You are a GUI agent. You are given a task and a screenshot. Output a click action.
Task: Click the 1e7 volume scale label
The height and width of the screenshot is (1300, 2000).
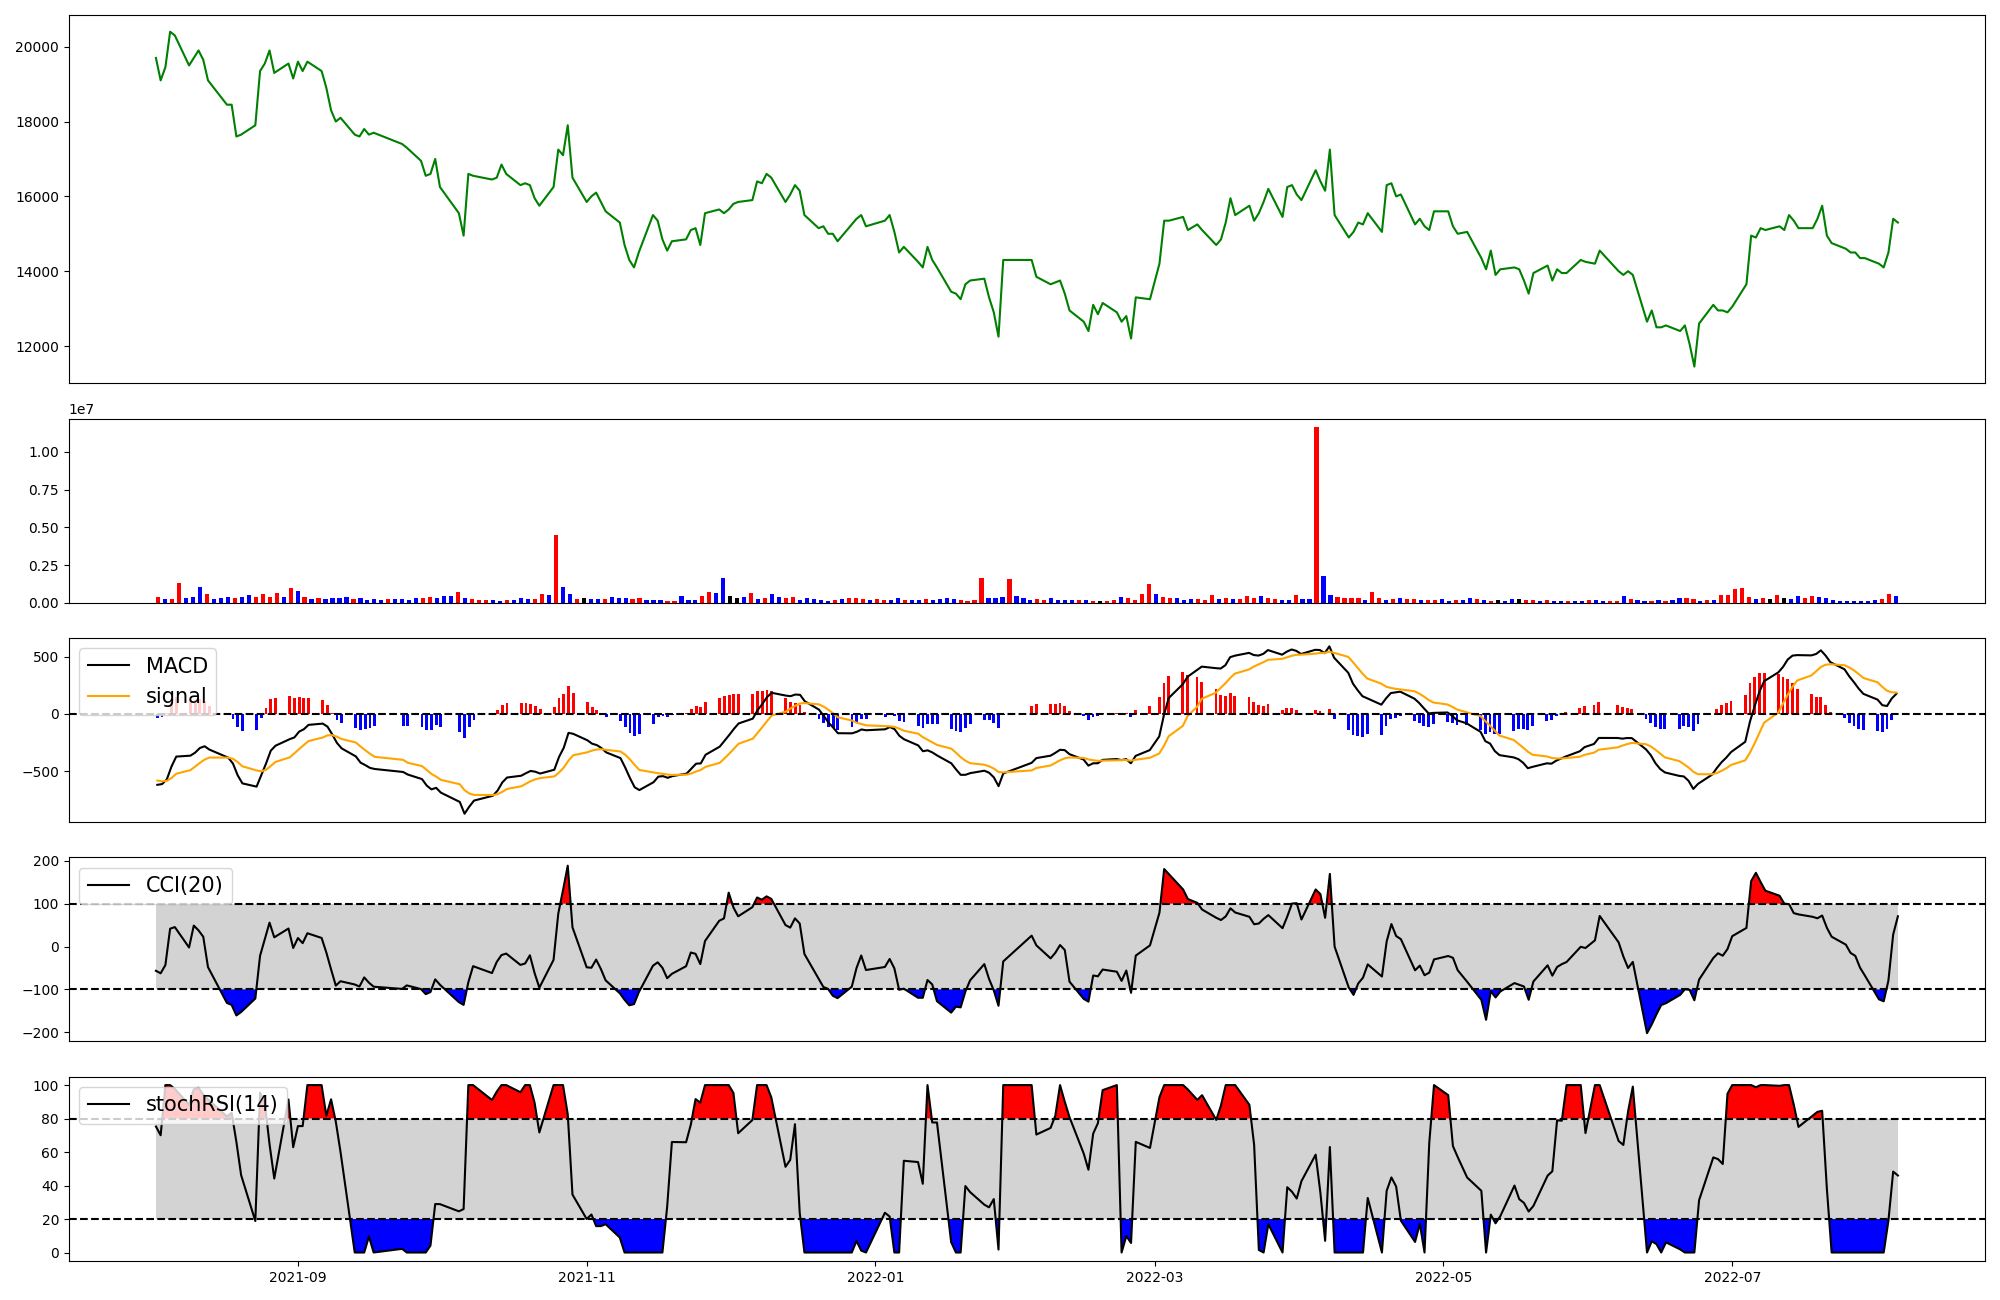coord(82,409)
